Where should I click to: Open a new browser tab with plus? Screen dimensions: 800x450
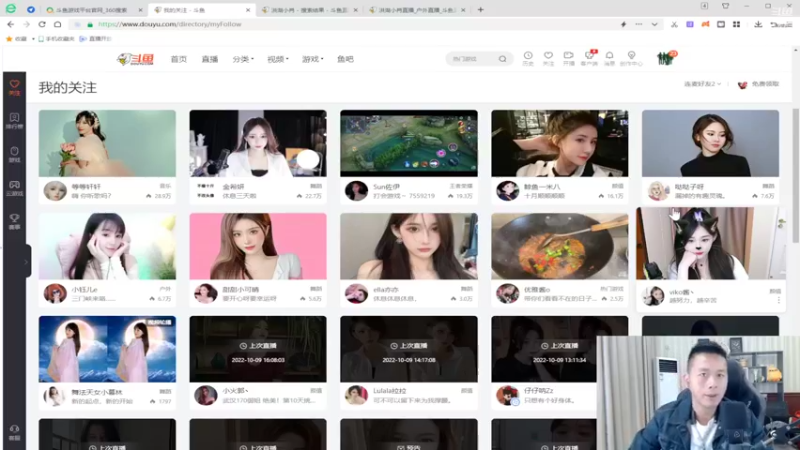click(x=480, y=10)
